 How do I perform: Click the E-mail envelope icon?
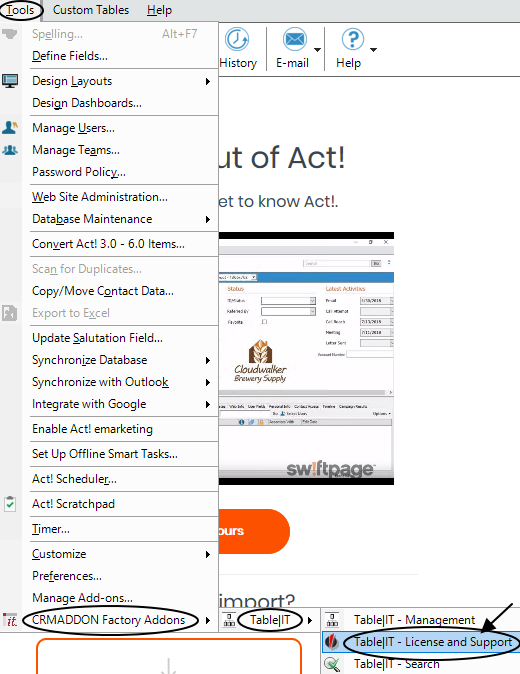coord(295,40)
